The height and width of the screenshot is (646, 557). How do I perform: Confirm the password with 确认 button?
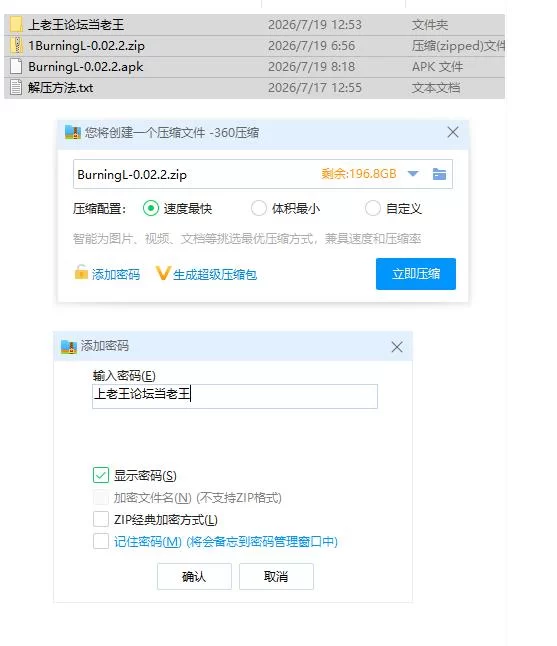tap(194, 576)
